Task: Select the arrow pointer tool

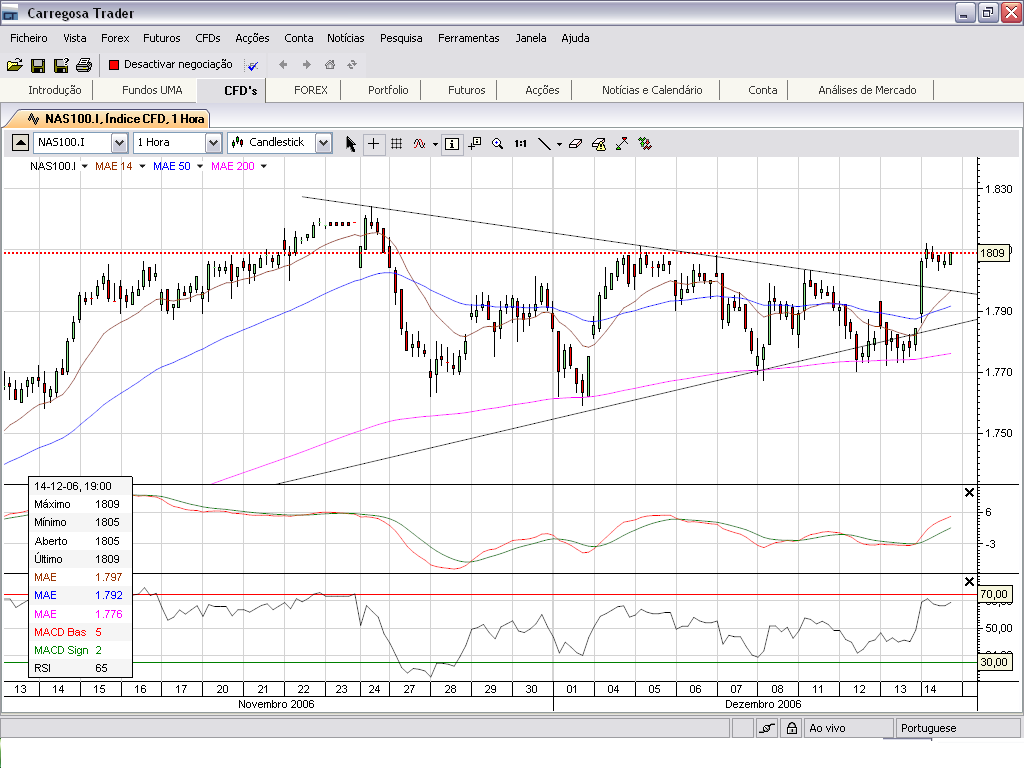Action: [x=351, y=143]
